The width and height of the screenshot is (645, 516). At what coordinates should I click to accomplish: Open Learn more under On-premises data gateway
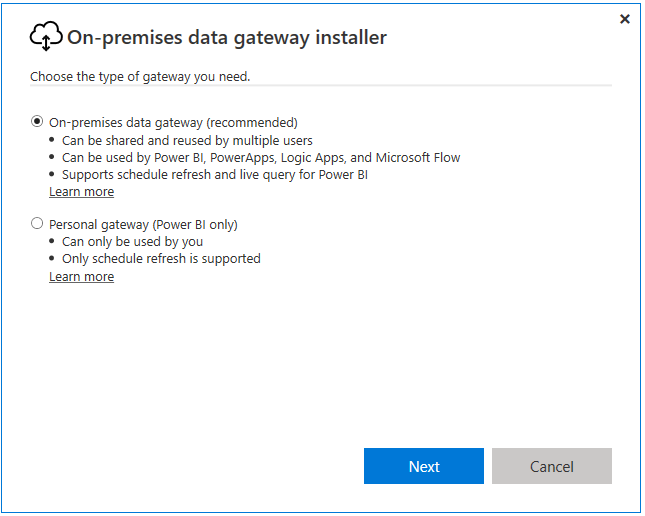click(x=81, y=192)
